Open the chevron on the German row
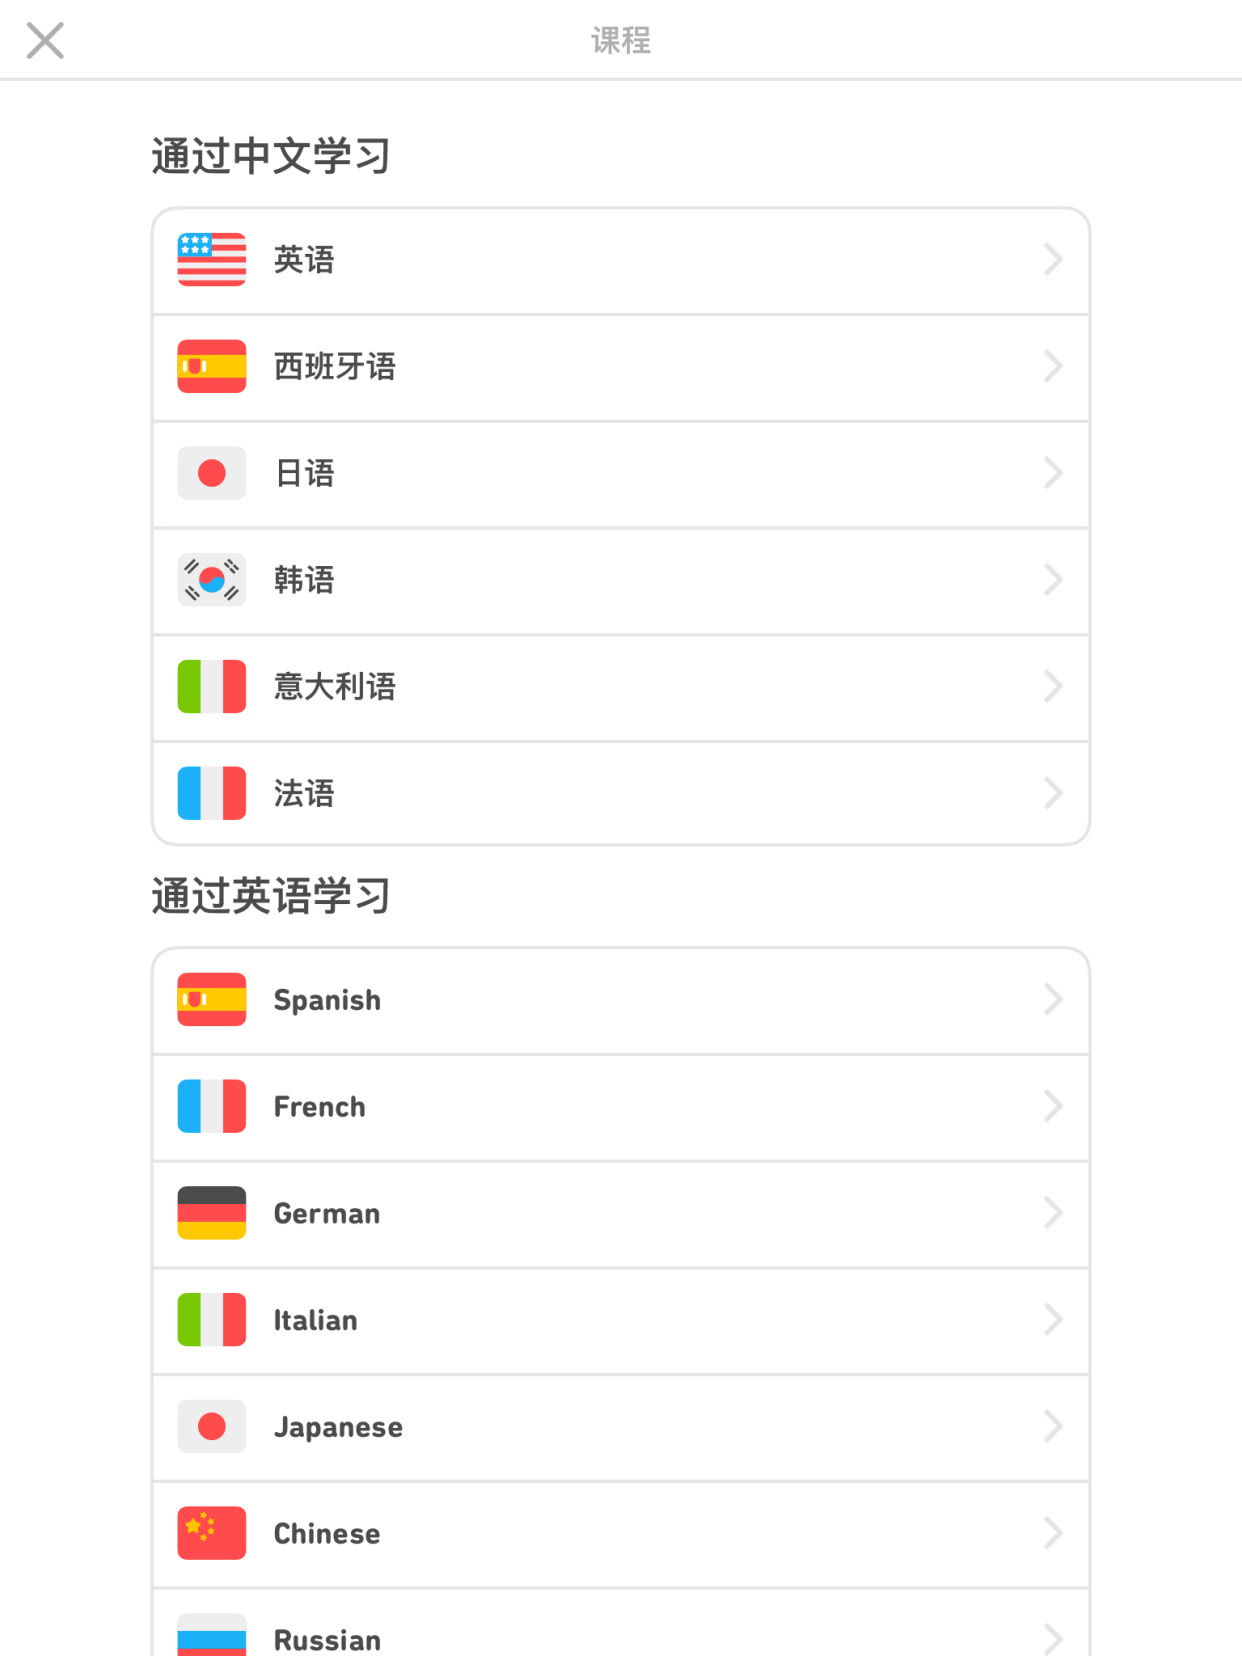The height and width of the screenshot is (1656, 1242). [1052, 1213]
